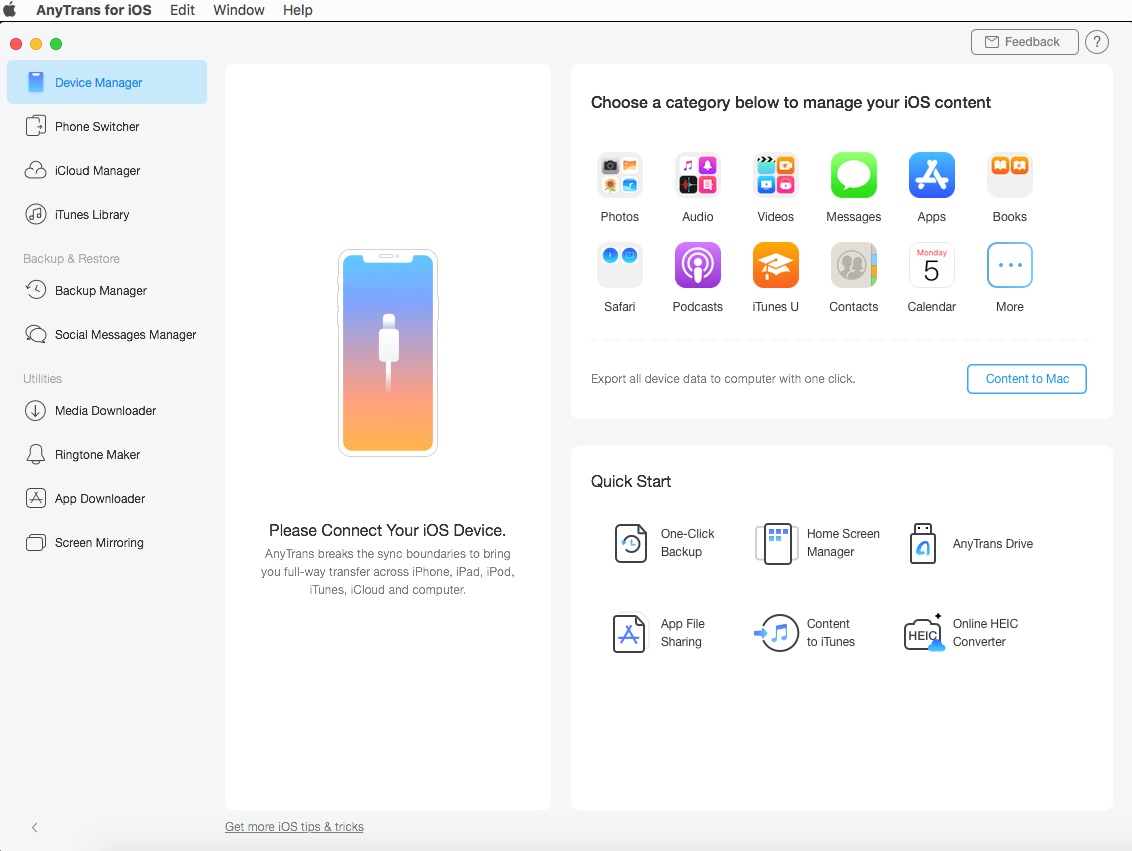Open the Edit menu
1132x851 pixels.
click(183, 10)
